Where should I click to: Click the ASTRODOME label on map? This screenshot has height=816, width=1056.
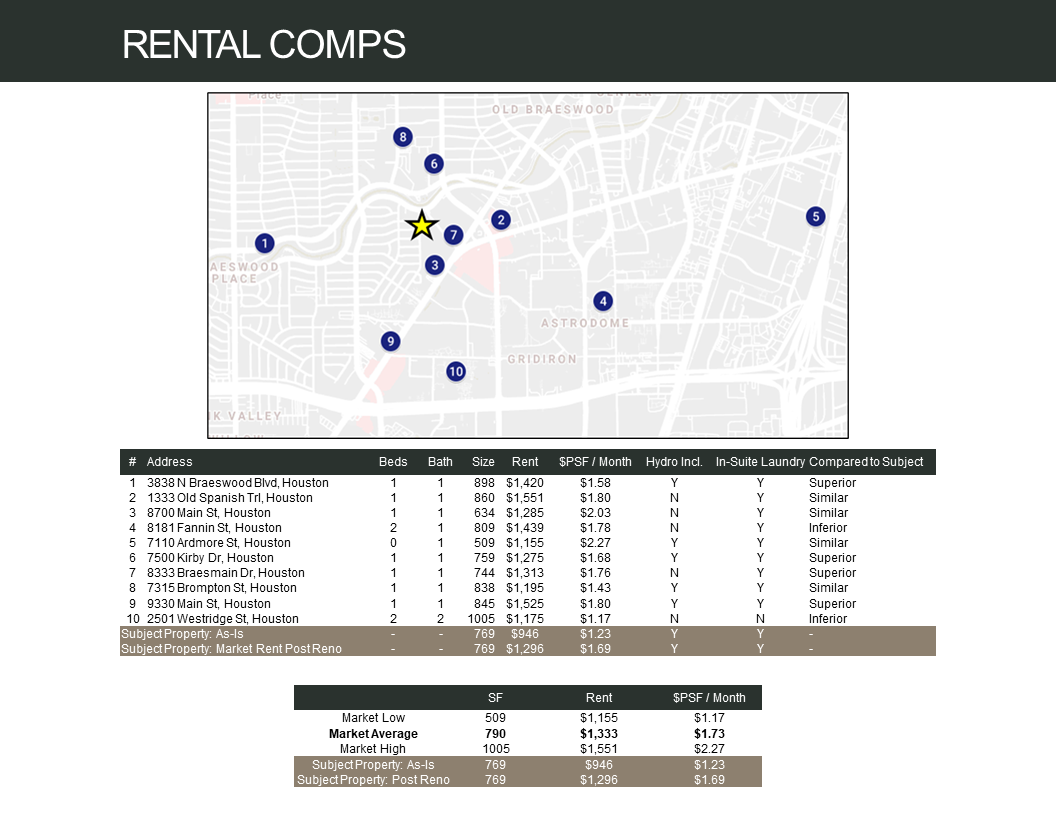pos(585,323)
